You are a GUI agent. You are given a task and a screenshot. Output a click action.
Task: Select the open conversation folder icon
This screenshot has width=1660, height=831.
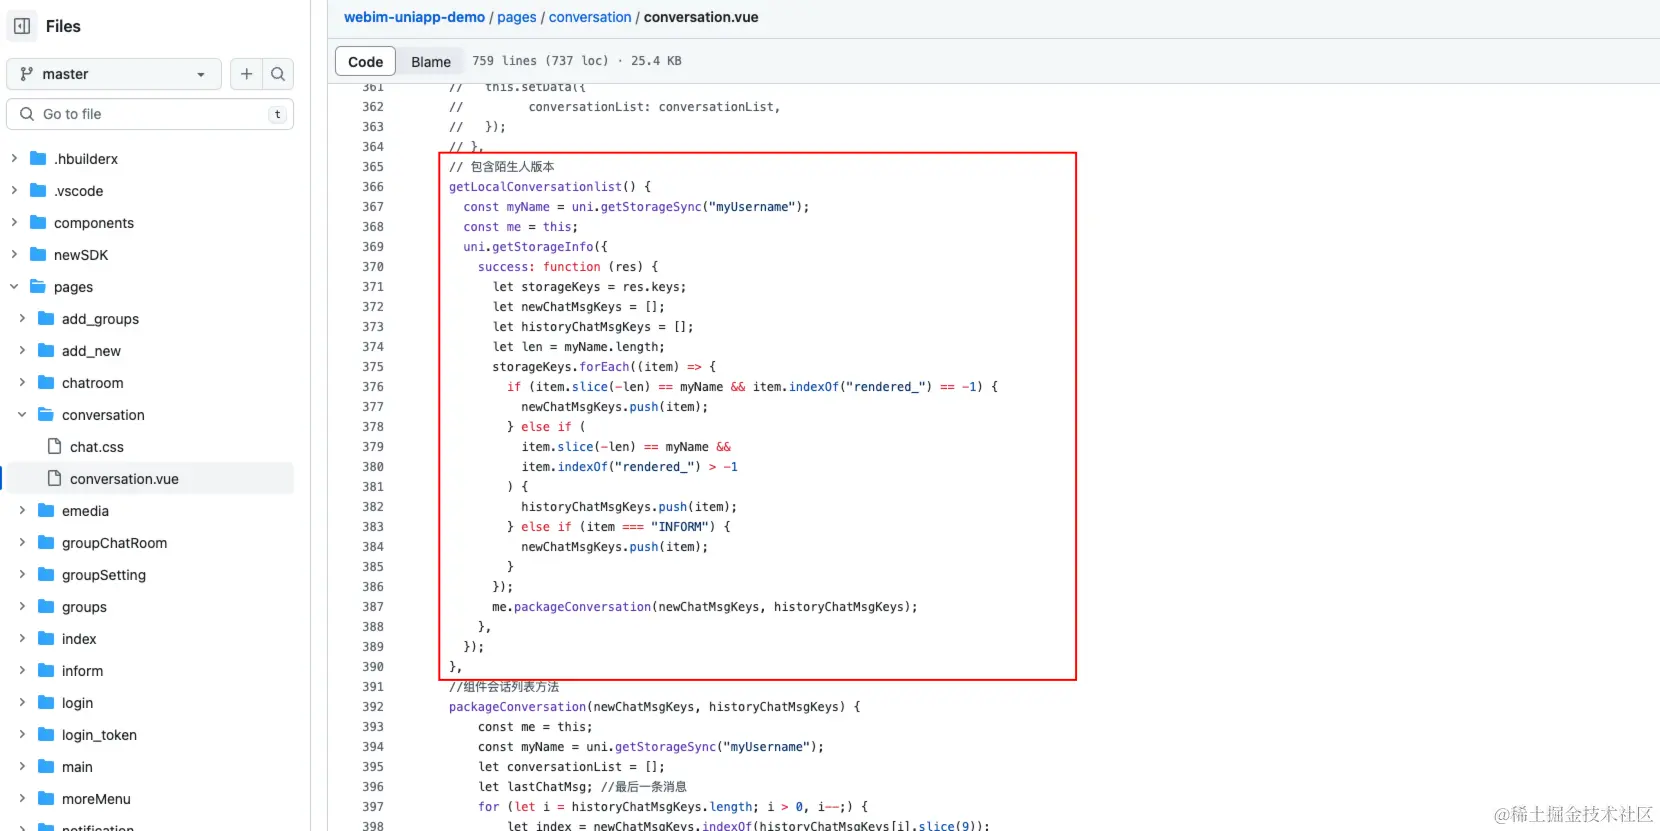(46, 414)
